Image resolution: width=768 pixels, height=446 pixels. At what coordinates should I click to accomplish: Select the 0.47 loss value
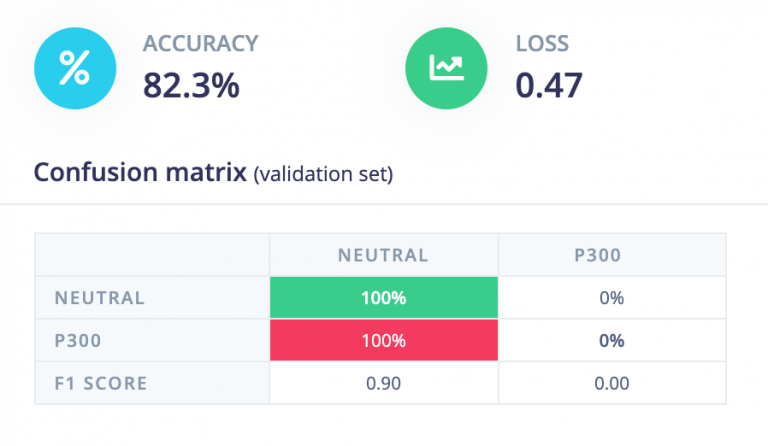coord(549,86)
